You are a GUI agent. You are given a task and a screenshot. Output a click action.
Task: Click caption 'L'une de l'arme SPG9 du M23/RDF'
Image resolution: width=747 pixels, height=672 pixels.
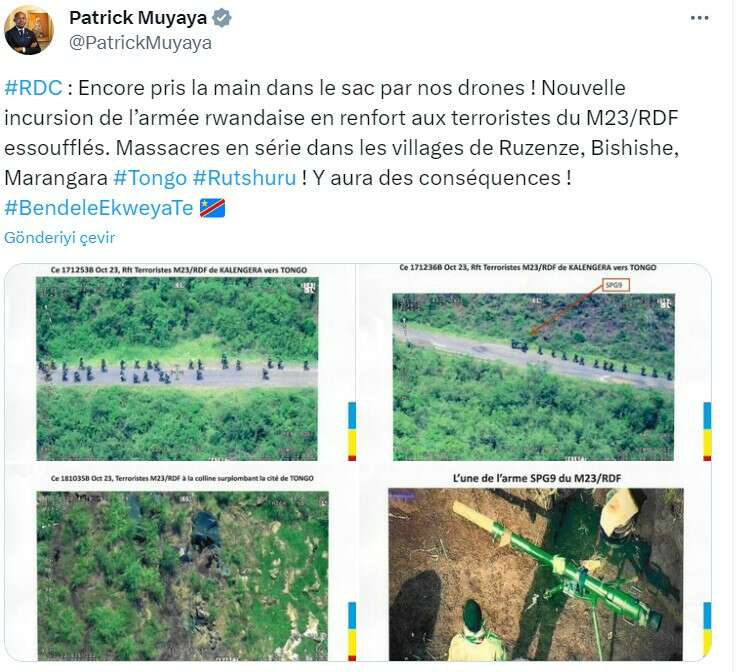pos(537,478)
